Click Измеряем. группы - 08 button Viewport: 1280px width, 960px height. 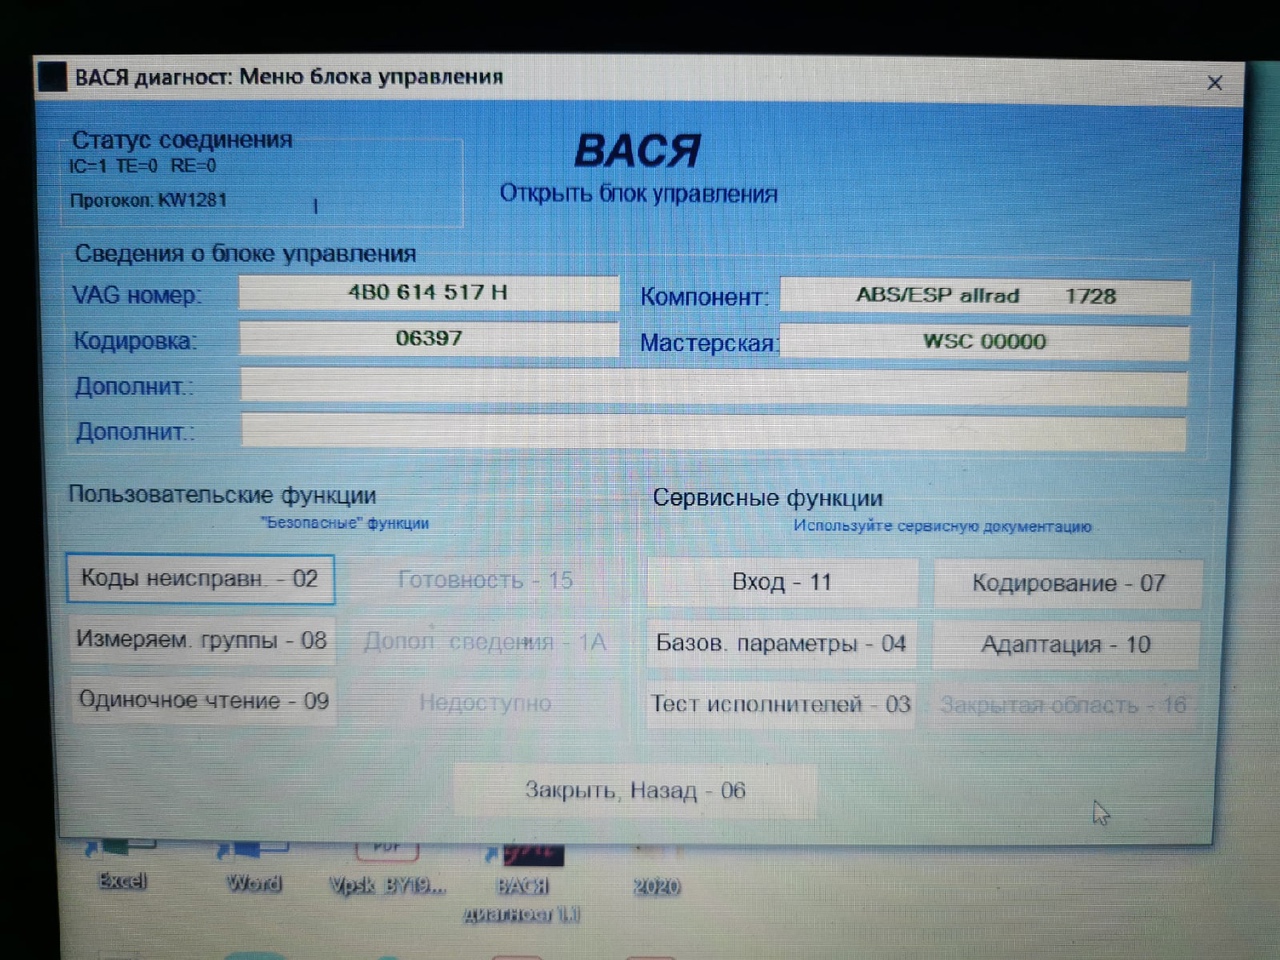[201, 641]
